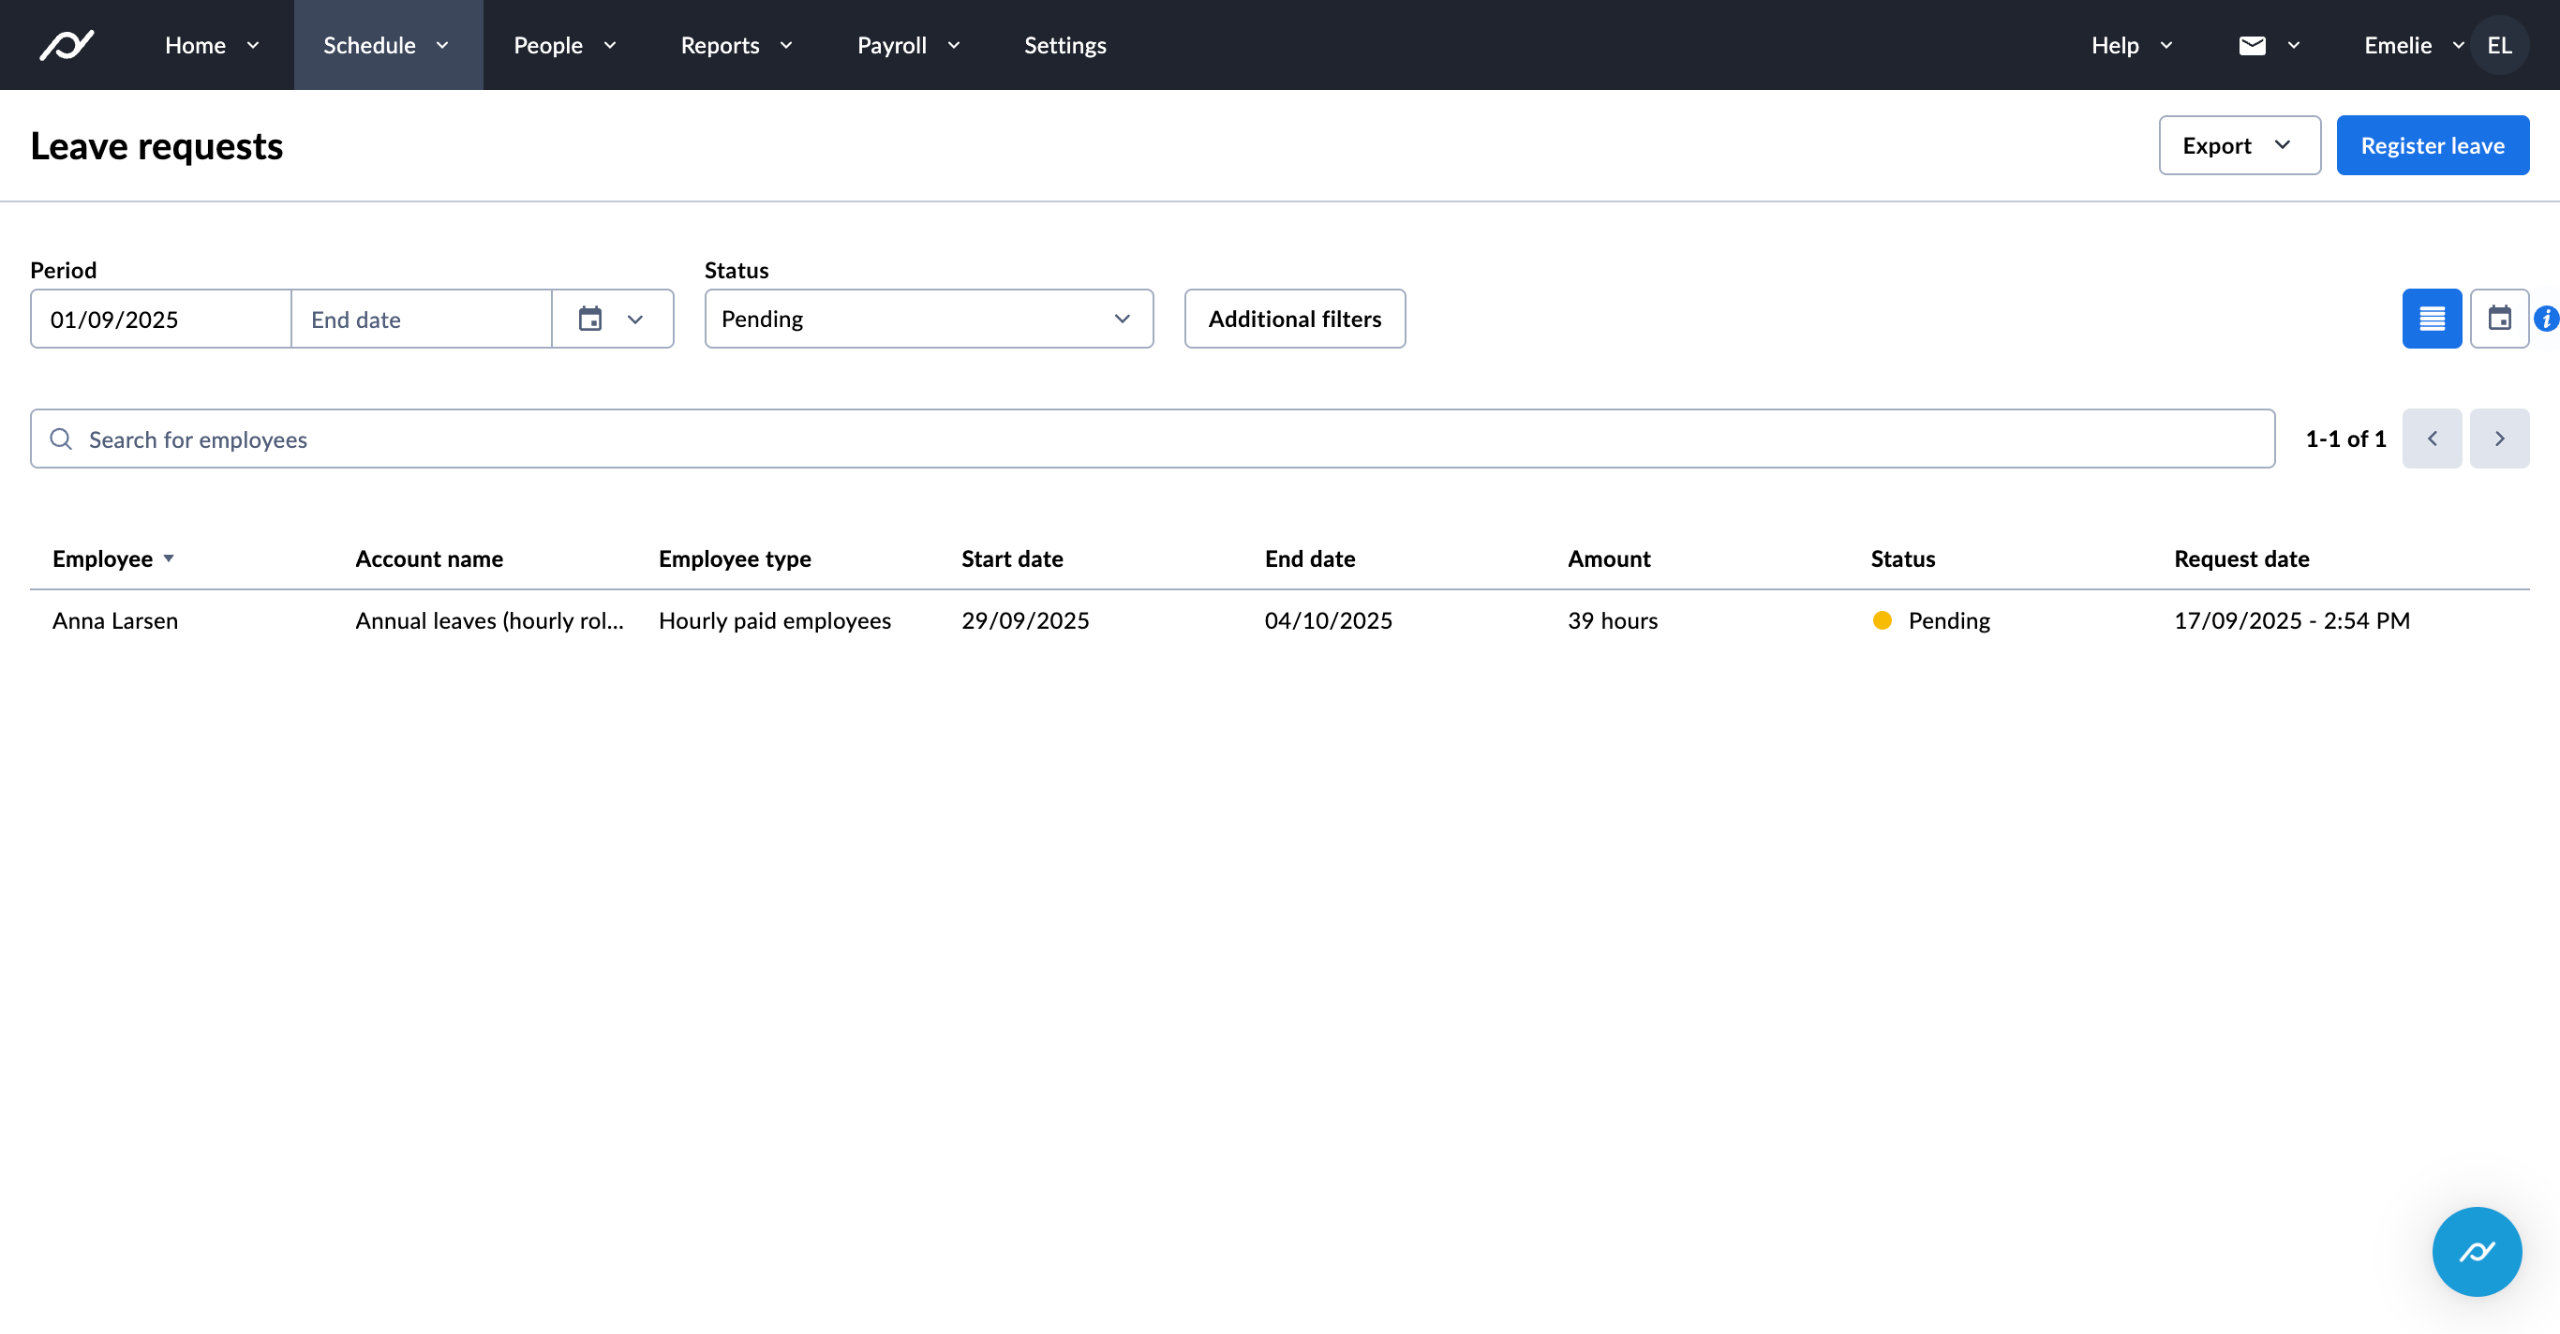This screenshot has width=2560, height=1334.
Task: Click the app logo in the top-left corner
Action: pos(67,45)
